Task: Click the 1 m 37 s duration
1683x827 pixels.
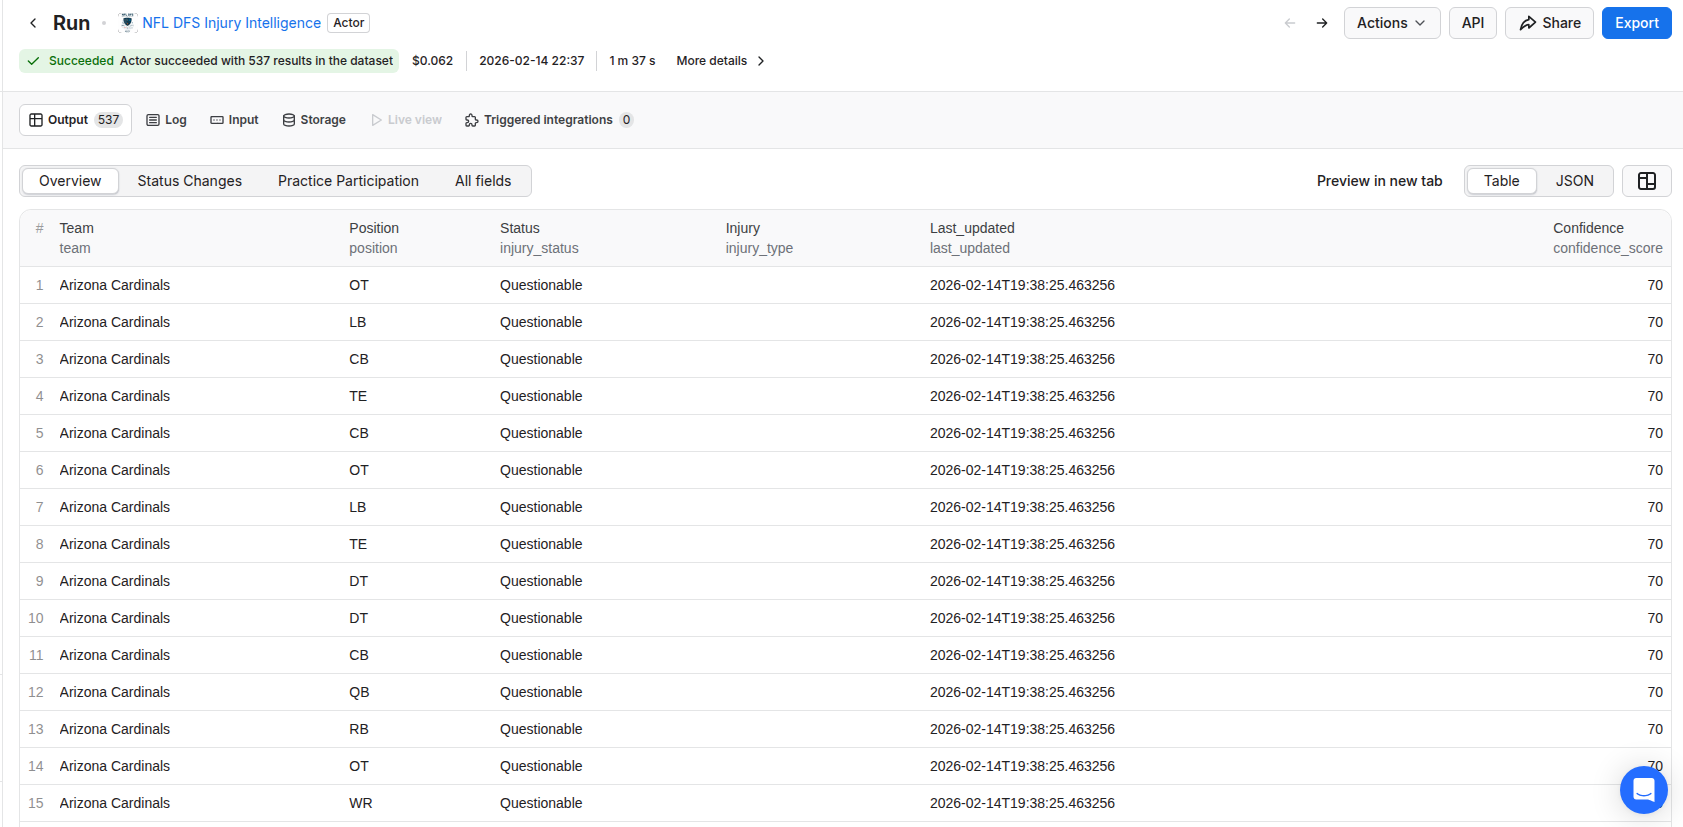Action: point(632,61)
